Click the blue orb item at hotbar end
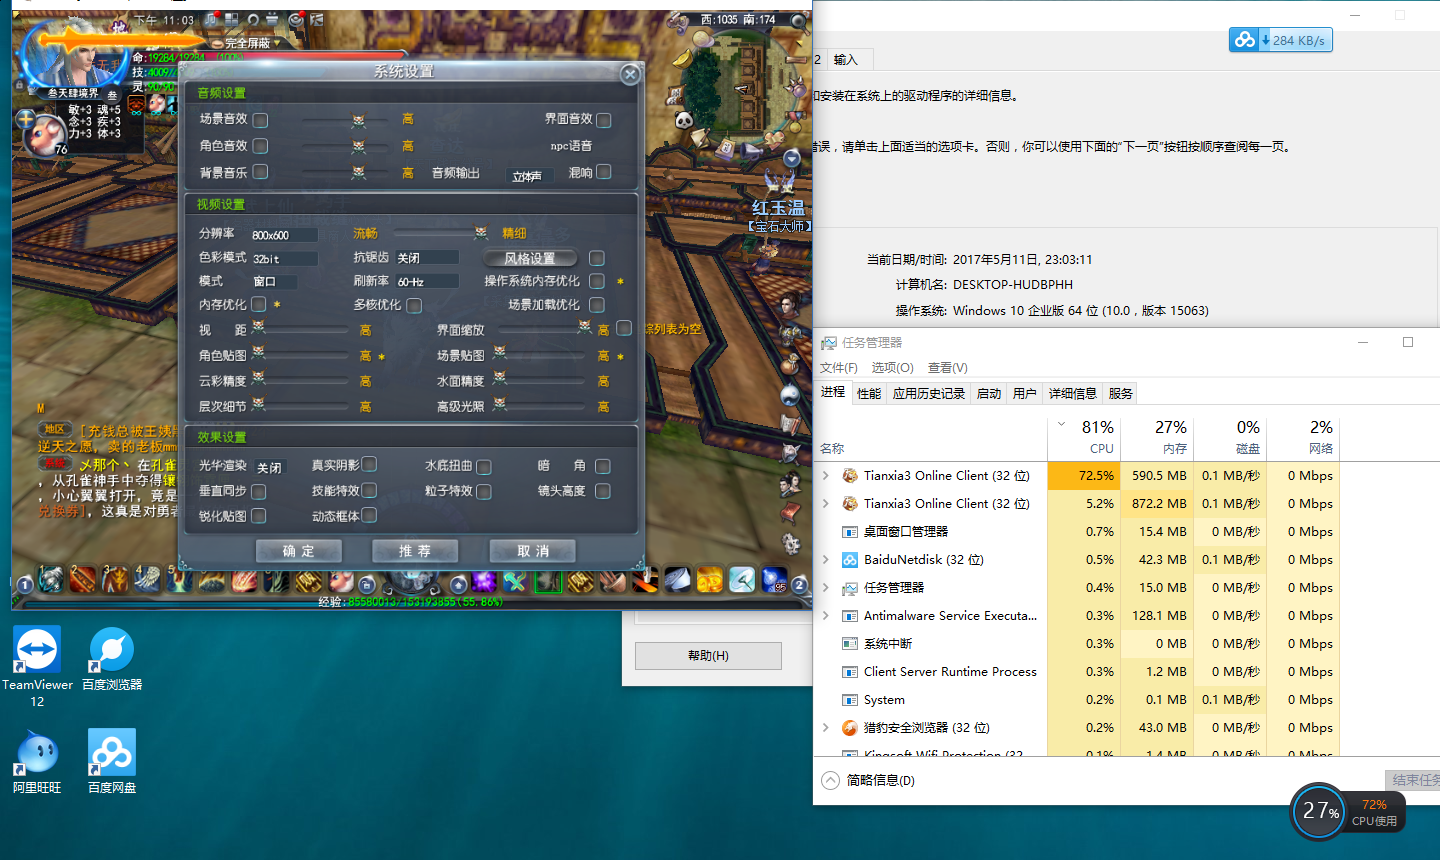The width and height of the screenshot is (1440, 860). pos(774,579)
